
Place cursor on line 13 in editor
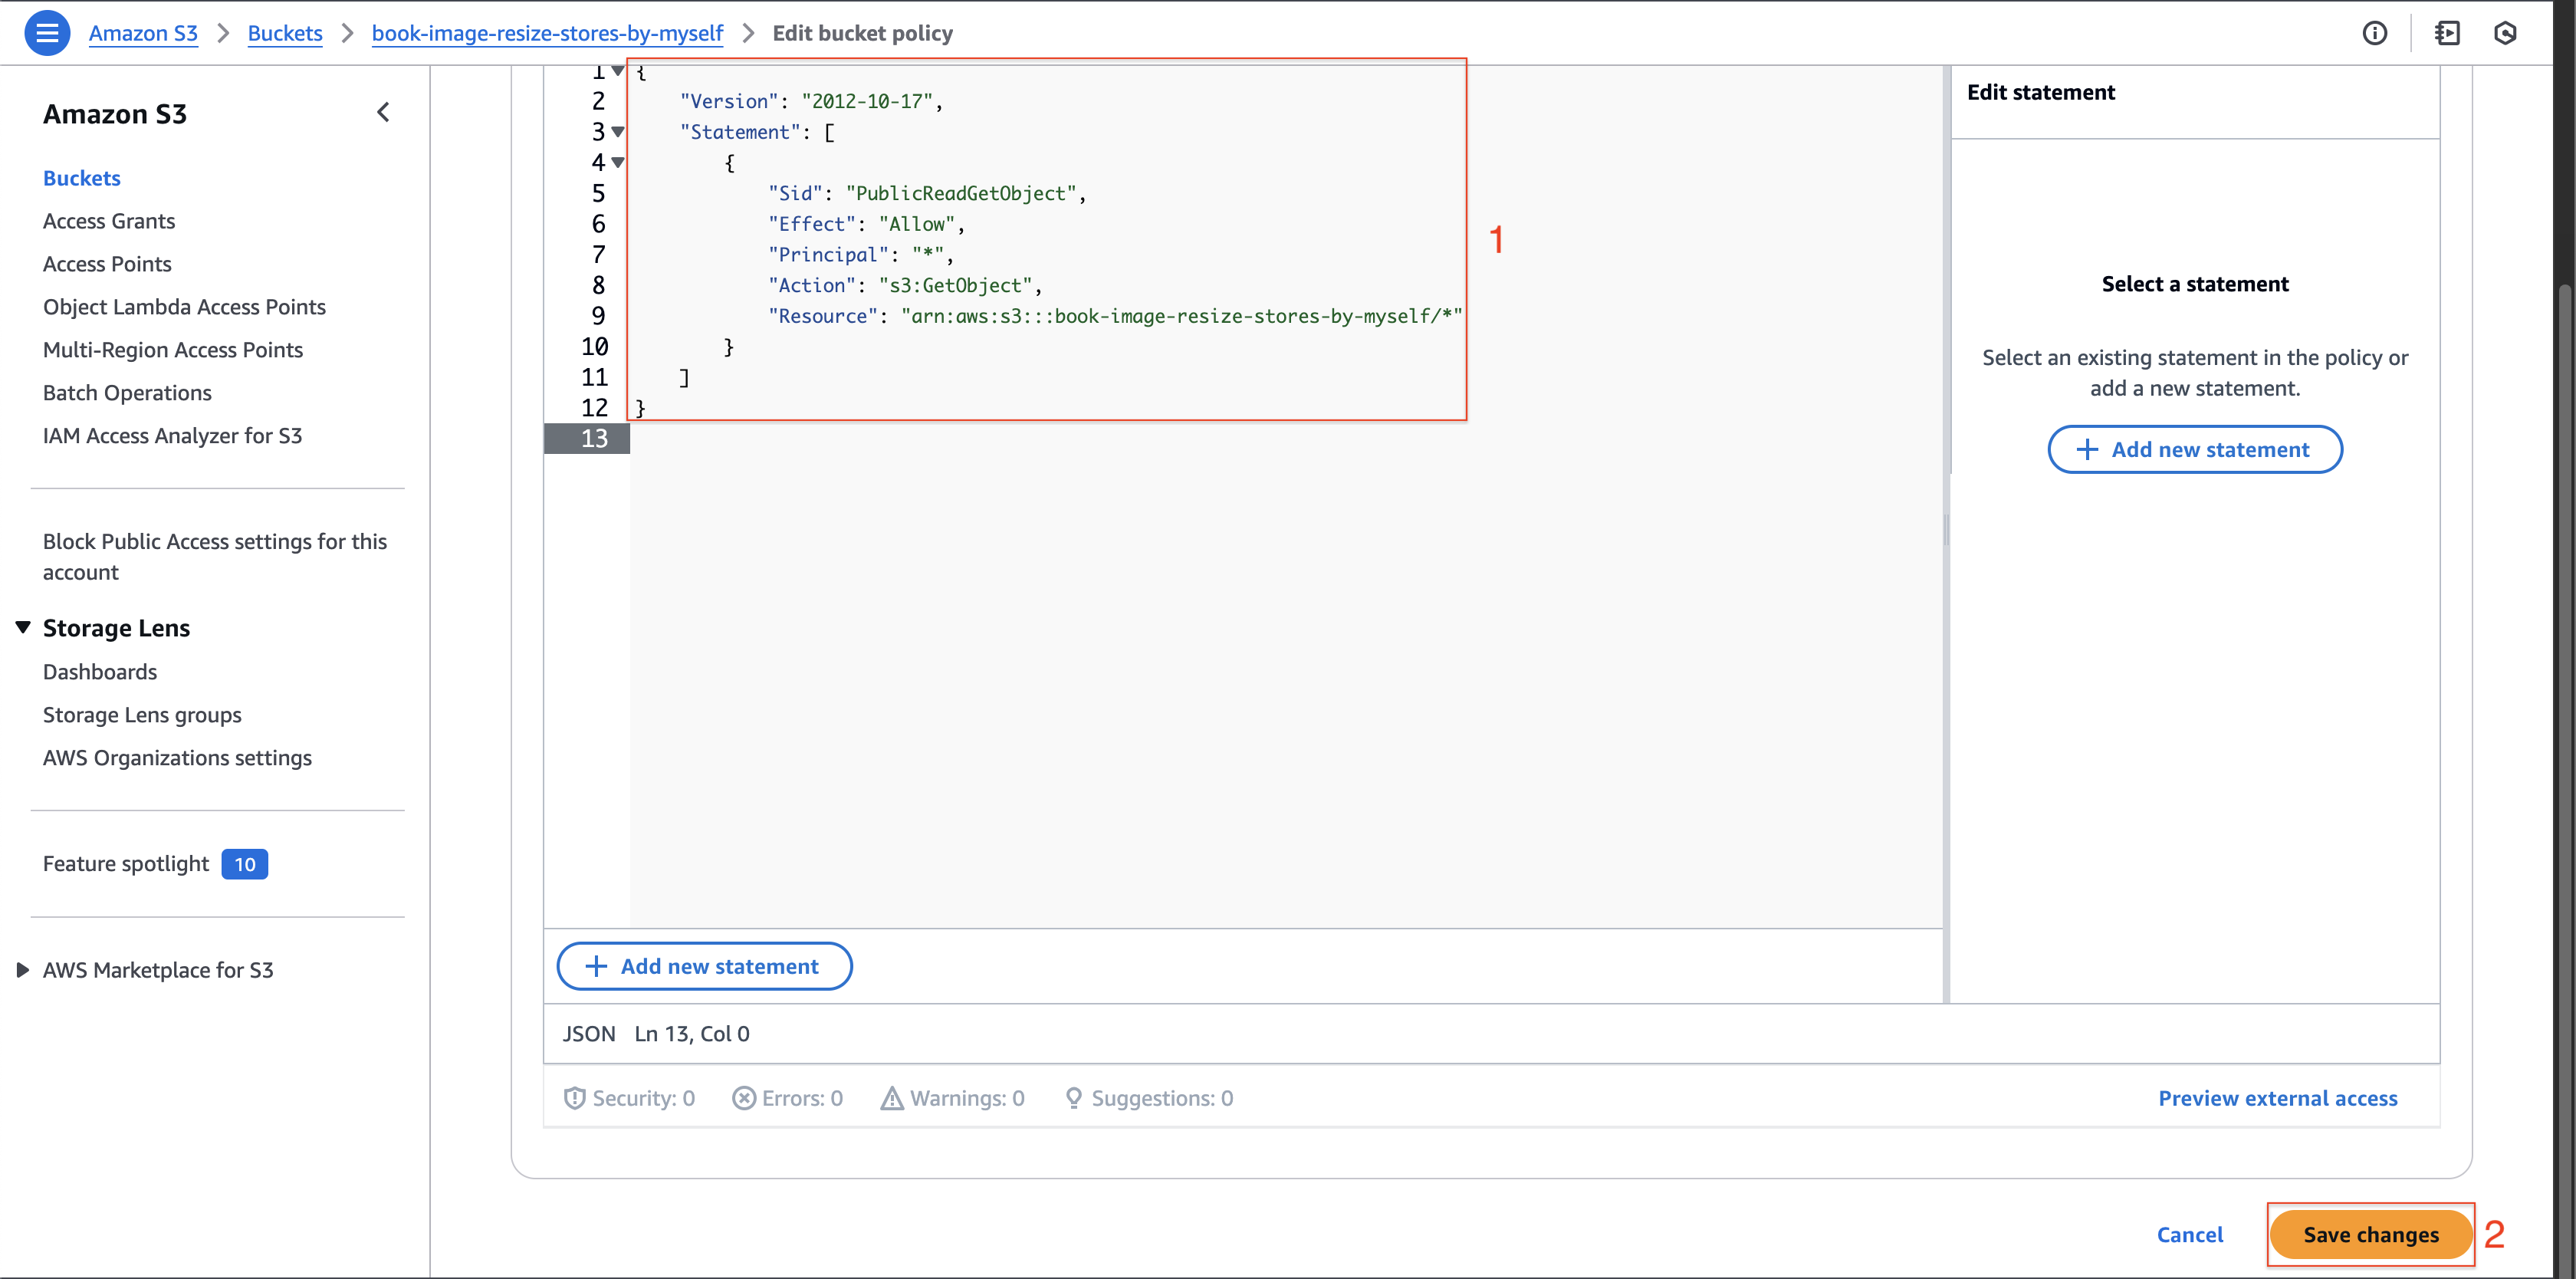1285,438
